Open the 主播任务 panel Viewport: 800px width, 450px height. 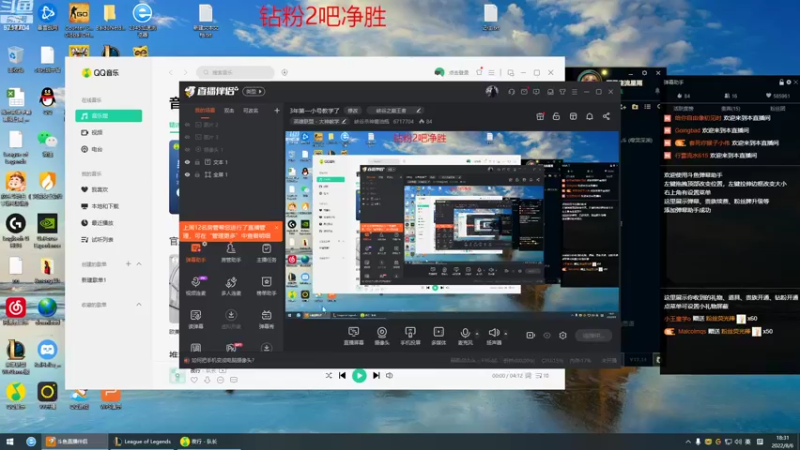[x=266, y=253]
